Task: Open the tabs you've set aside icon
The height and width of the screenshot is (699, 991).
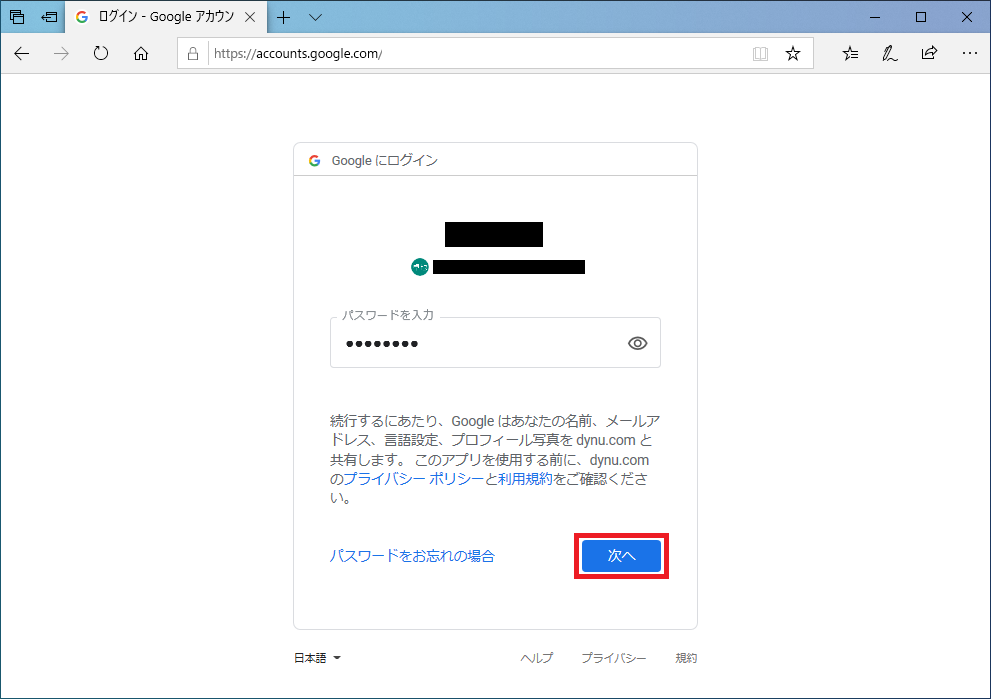Action: click(x=17, y=17)
